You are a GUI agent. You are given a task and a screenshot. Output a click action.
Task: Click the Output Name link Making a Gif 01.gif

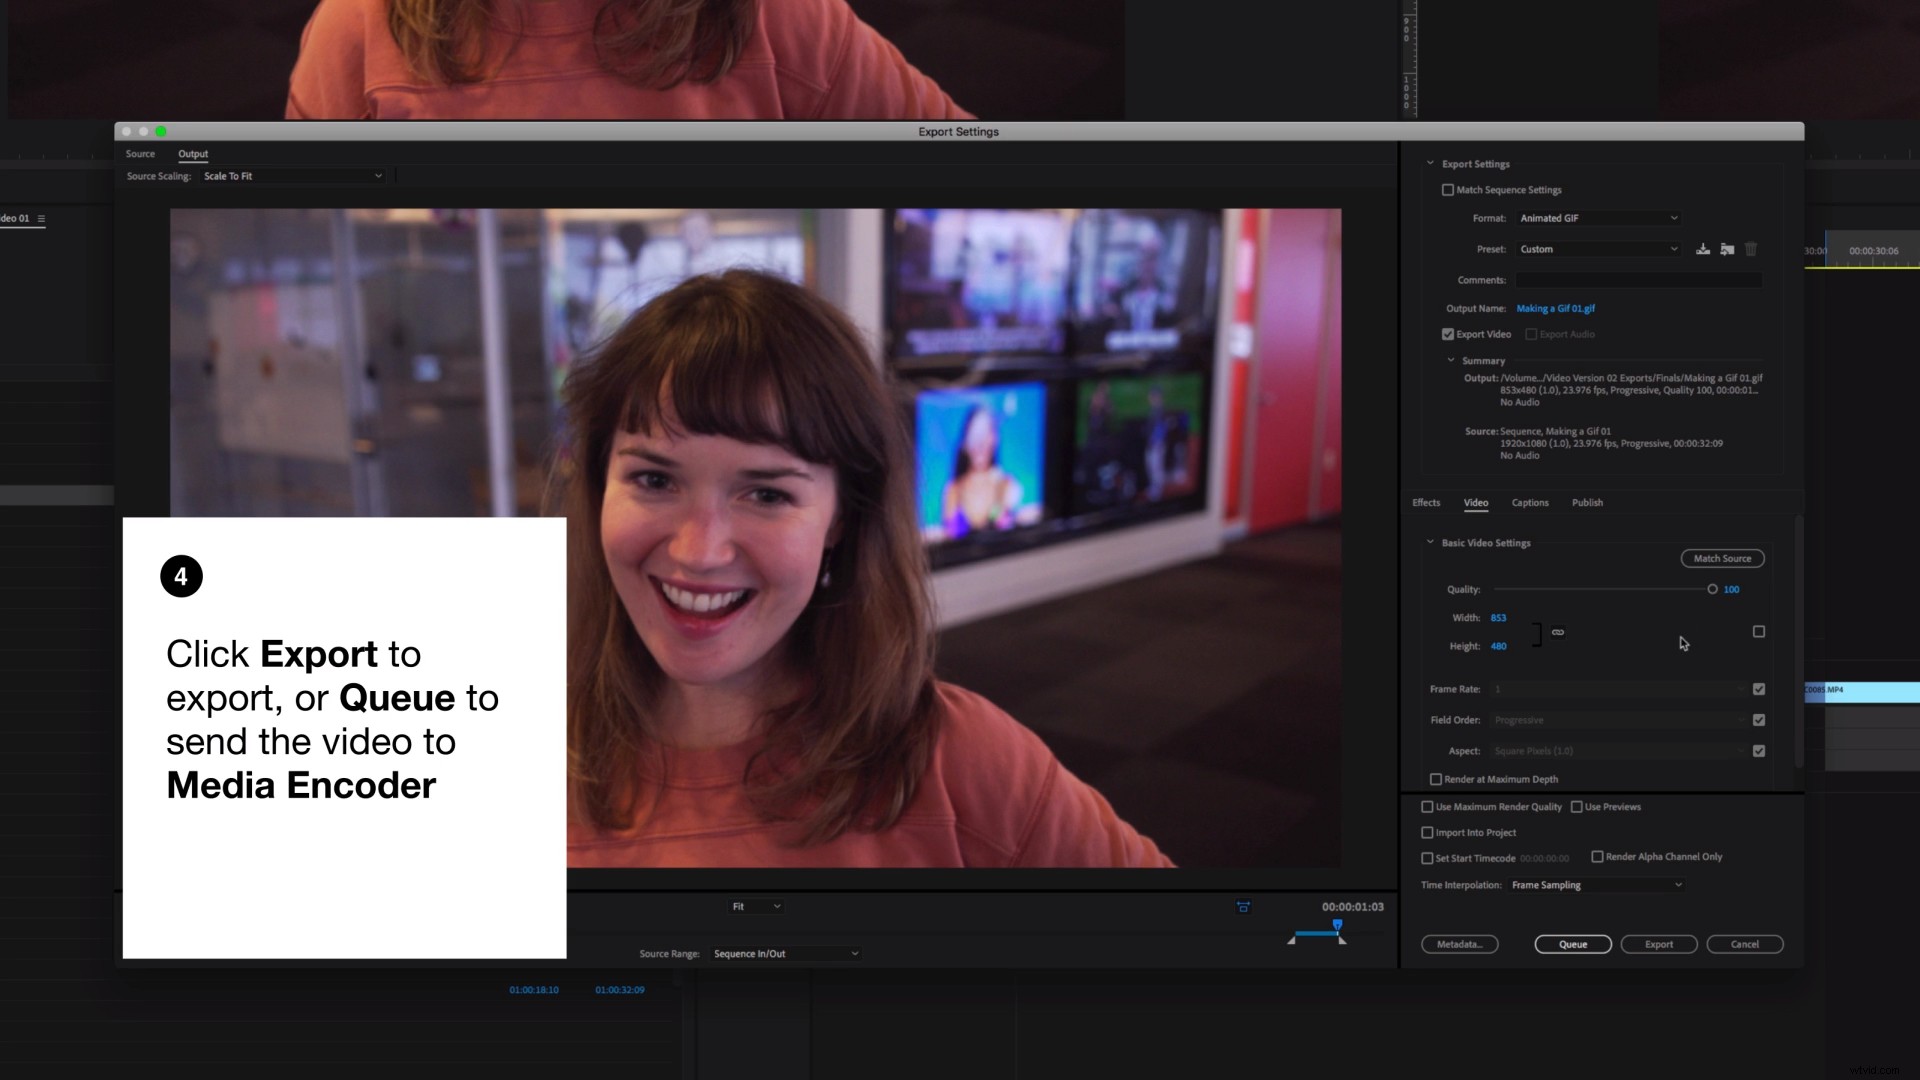(1556, 308)
